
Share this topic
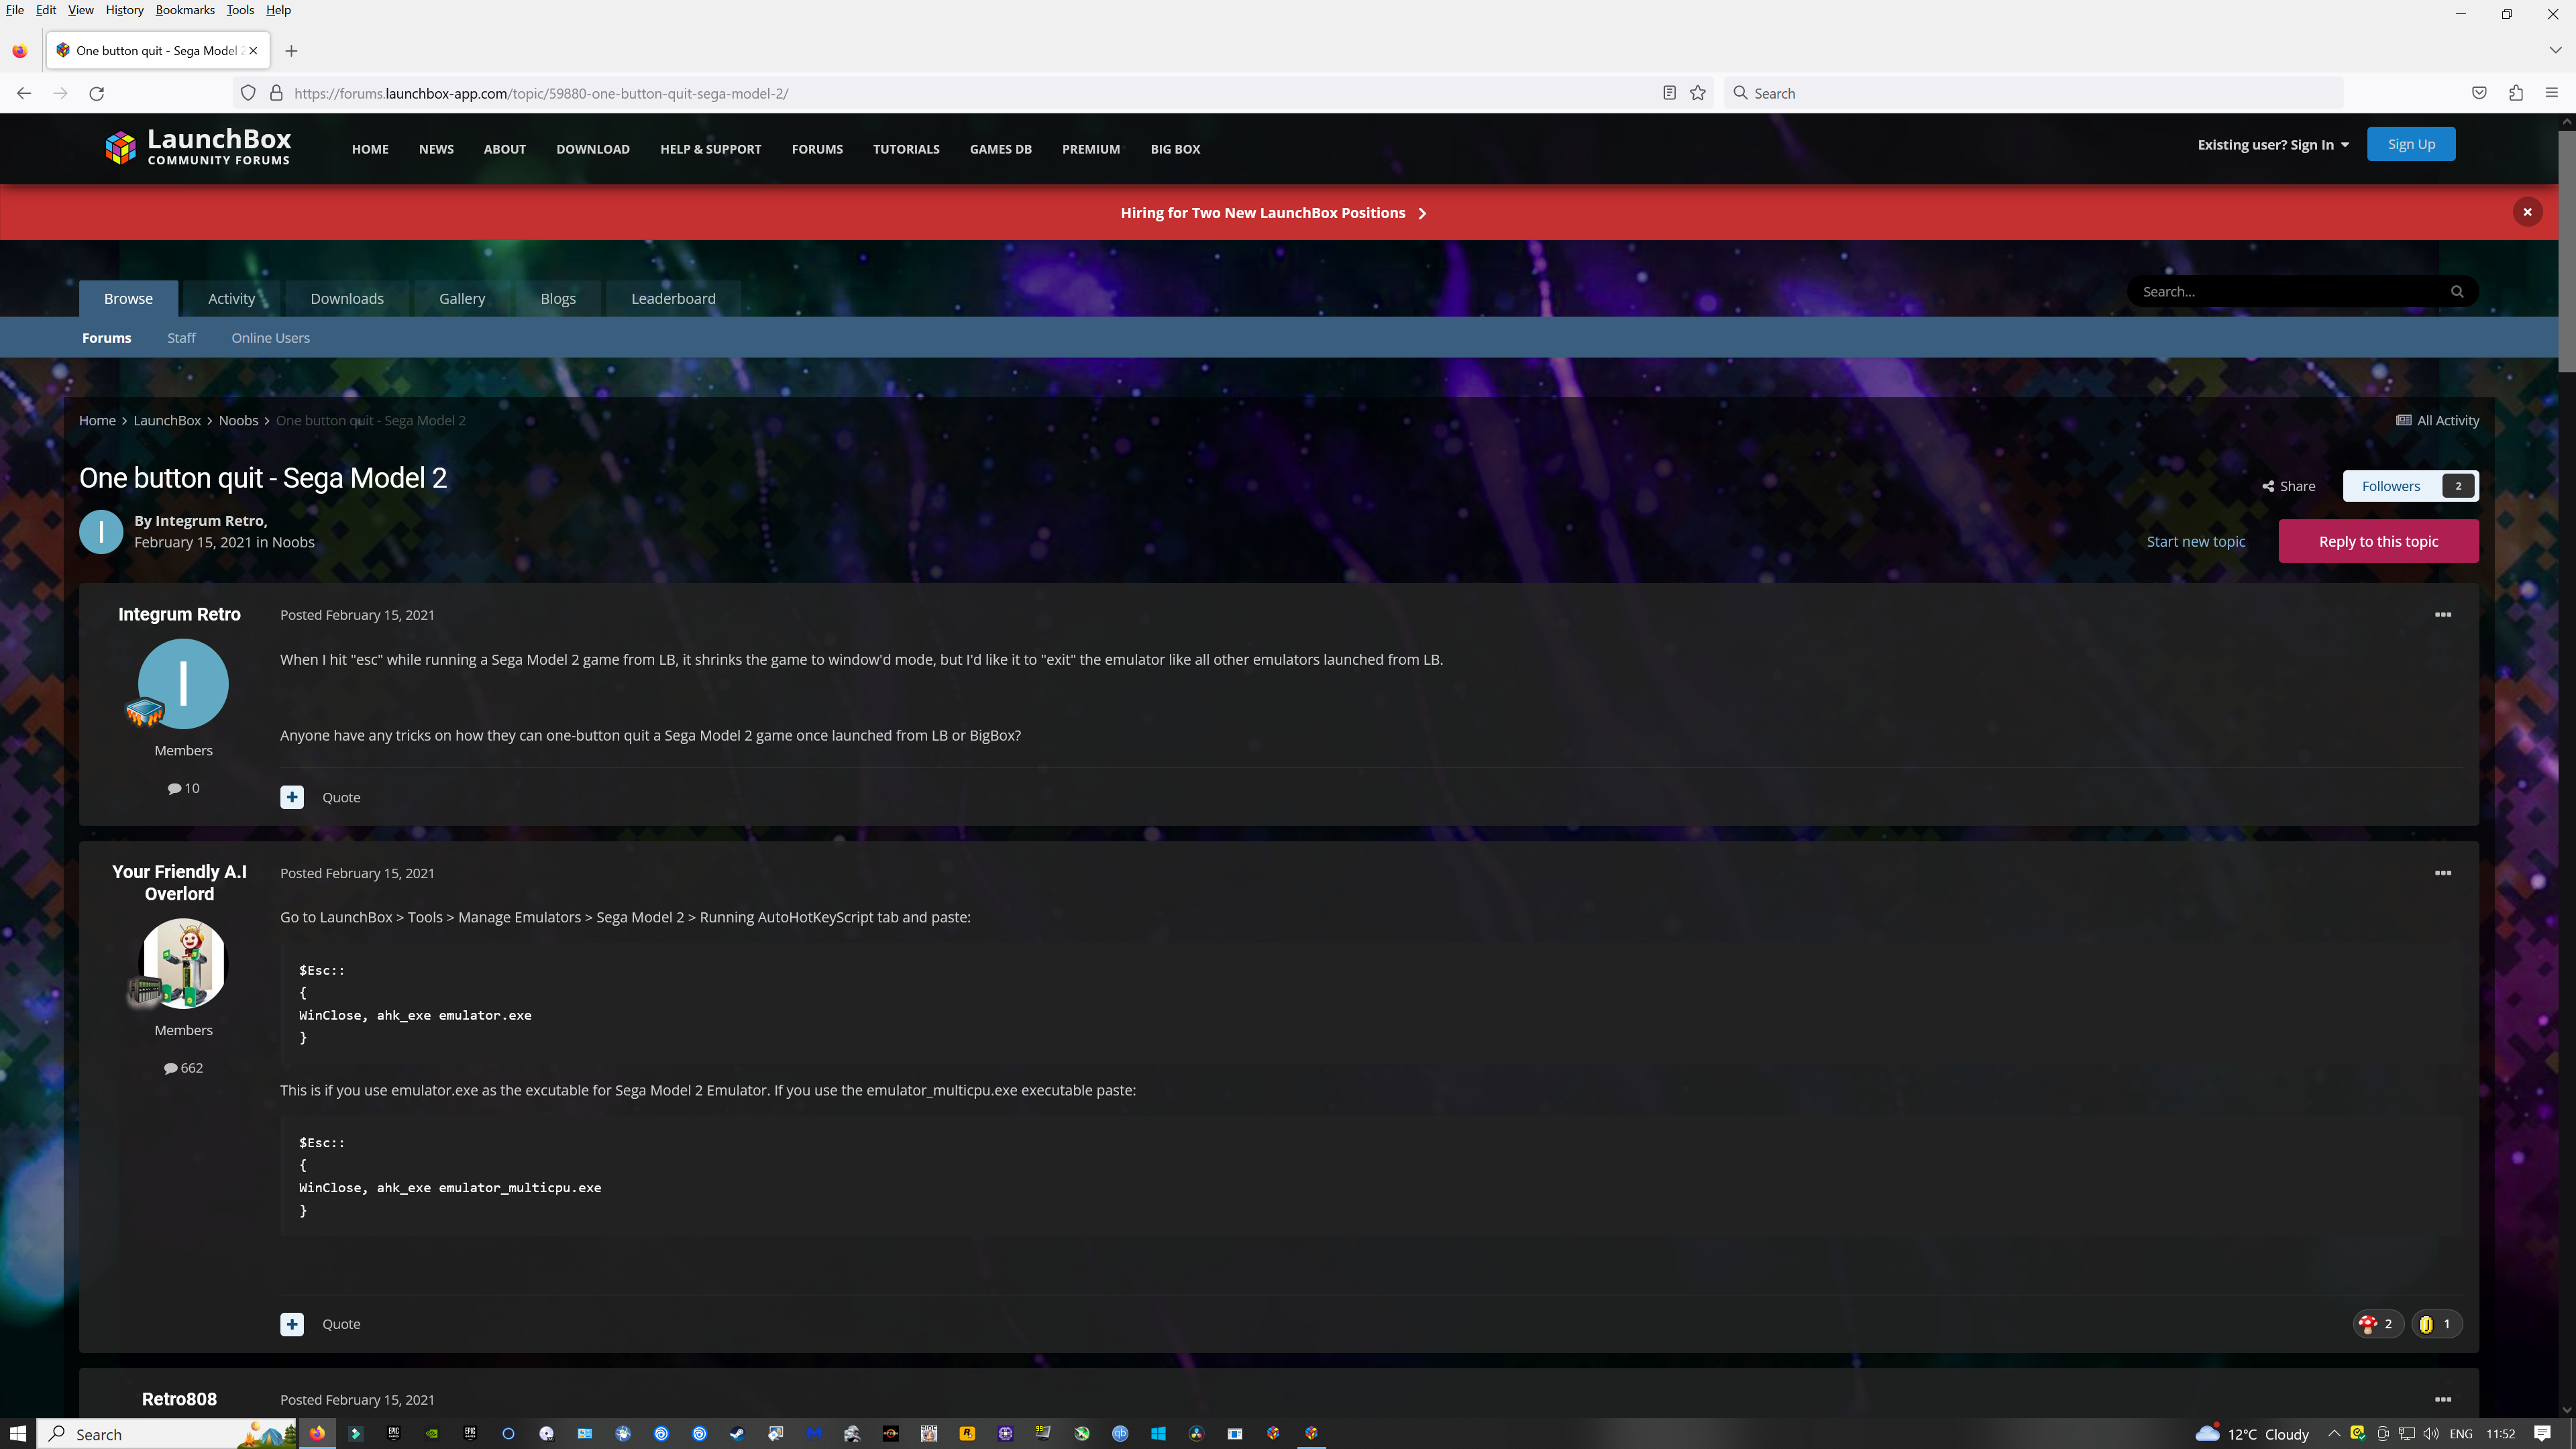point(2289,486)
